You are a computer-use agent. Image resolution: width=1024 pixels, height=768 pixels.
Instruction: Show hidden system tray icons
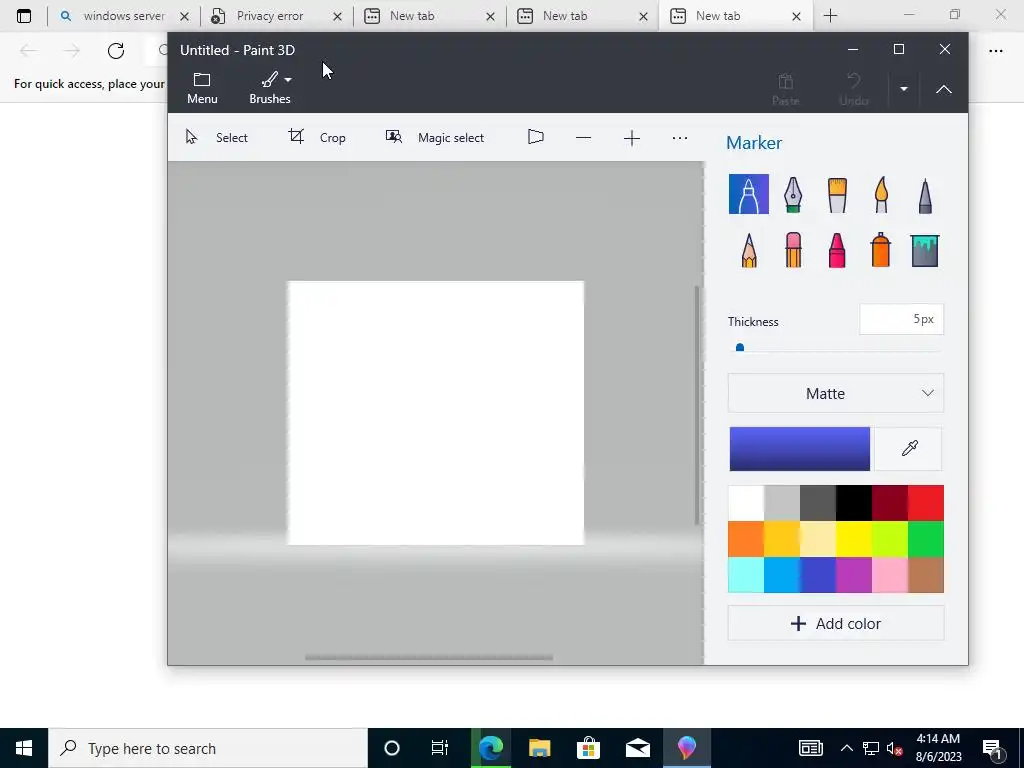pyautogui.click(x=846, y=748)
